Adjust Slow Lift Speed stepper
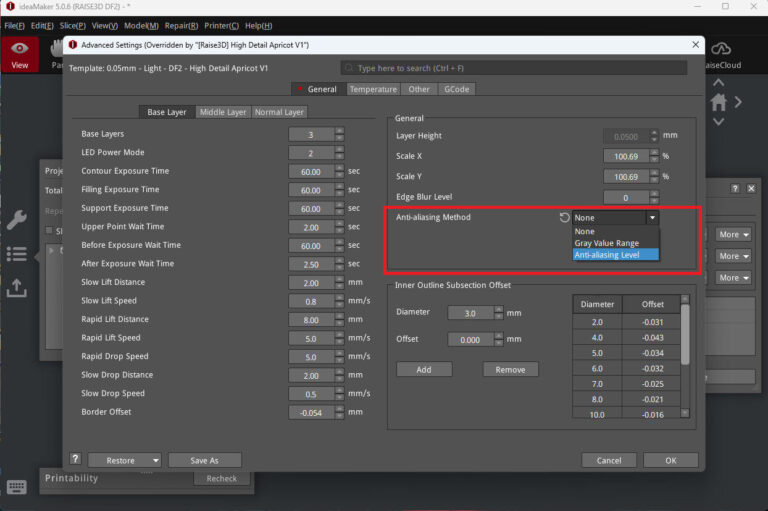This screenshot has width=768, height=511. tap(339, 301)
